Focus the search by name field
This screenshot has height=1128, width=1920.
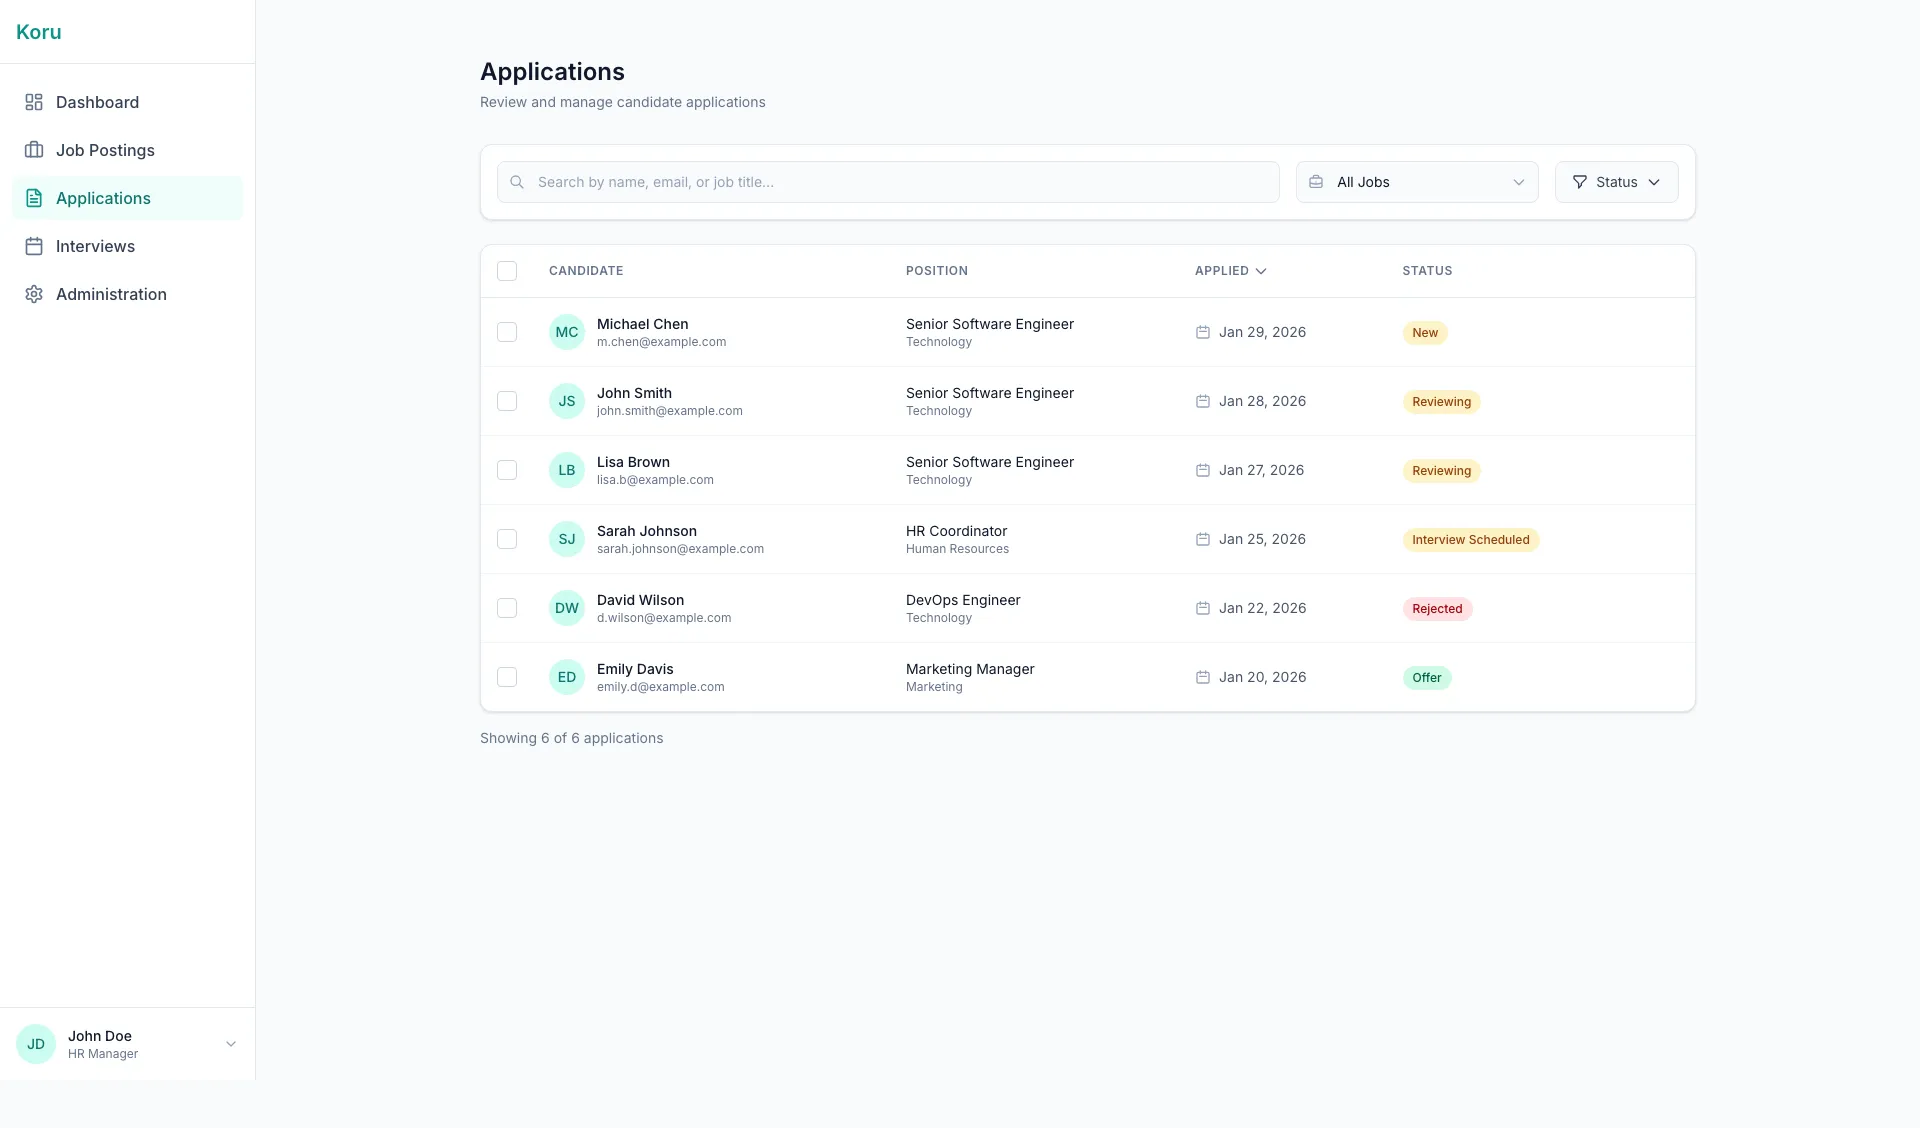click(888, 182)
